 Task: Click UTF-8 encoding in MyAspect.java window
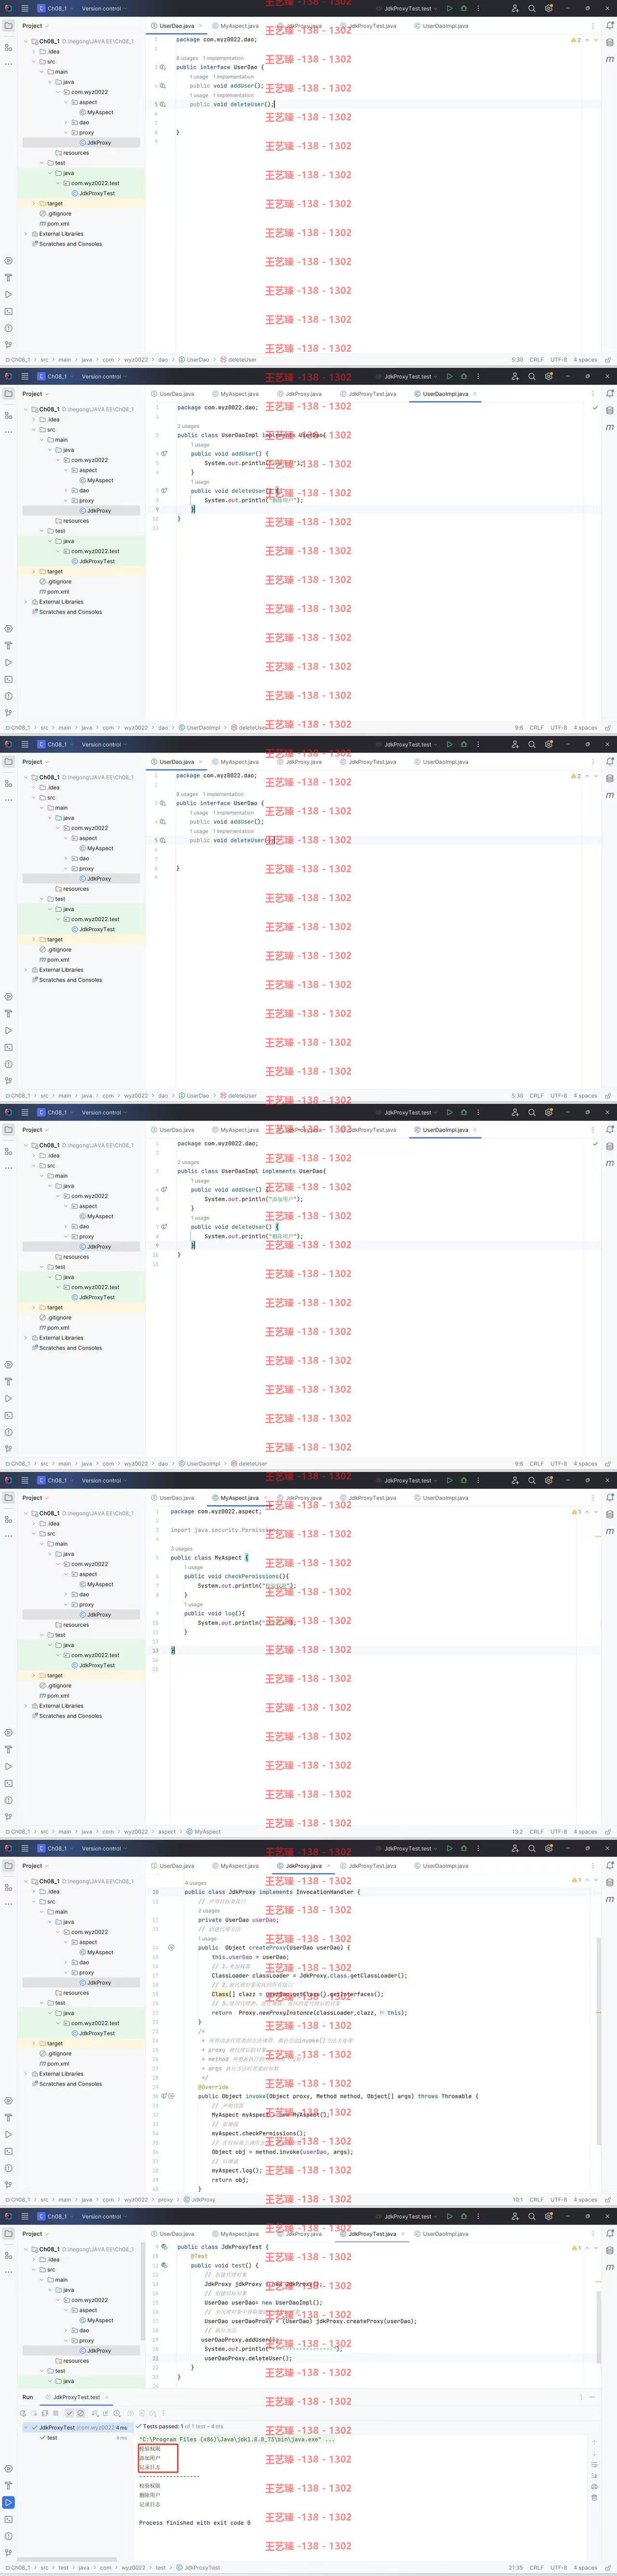click(558, 1831)
